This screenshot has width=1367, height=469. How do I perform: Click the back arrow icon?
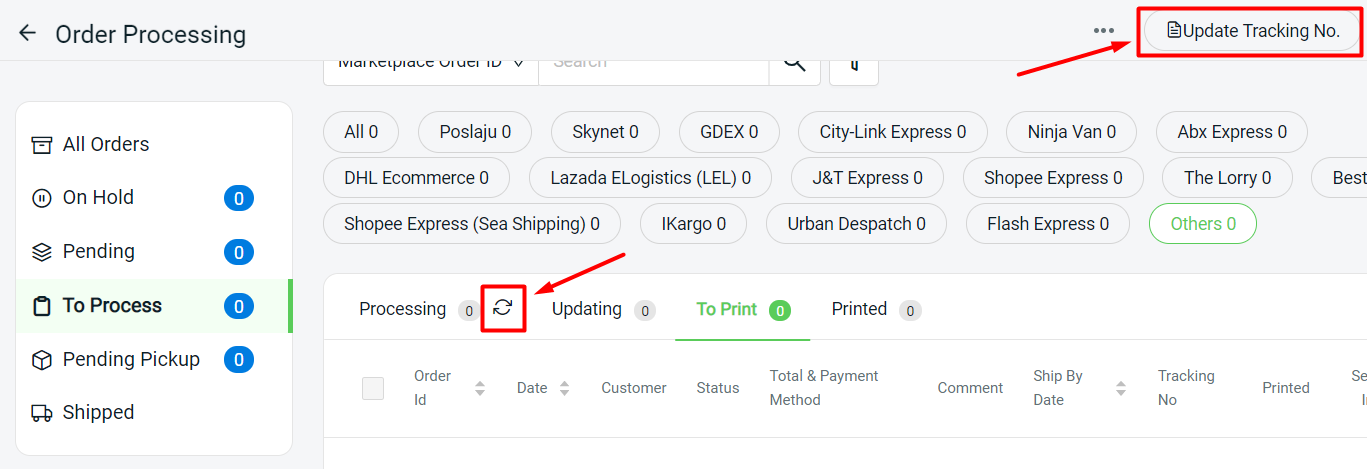click(27, 33)
